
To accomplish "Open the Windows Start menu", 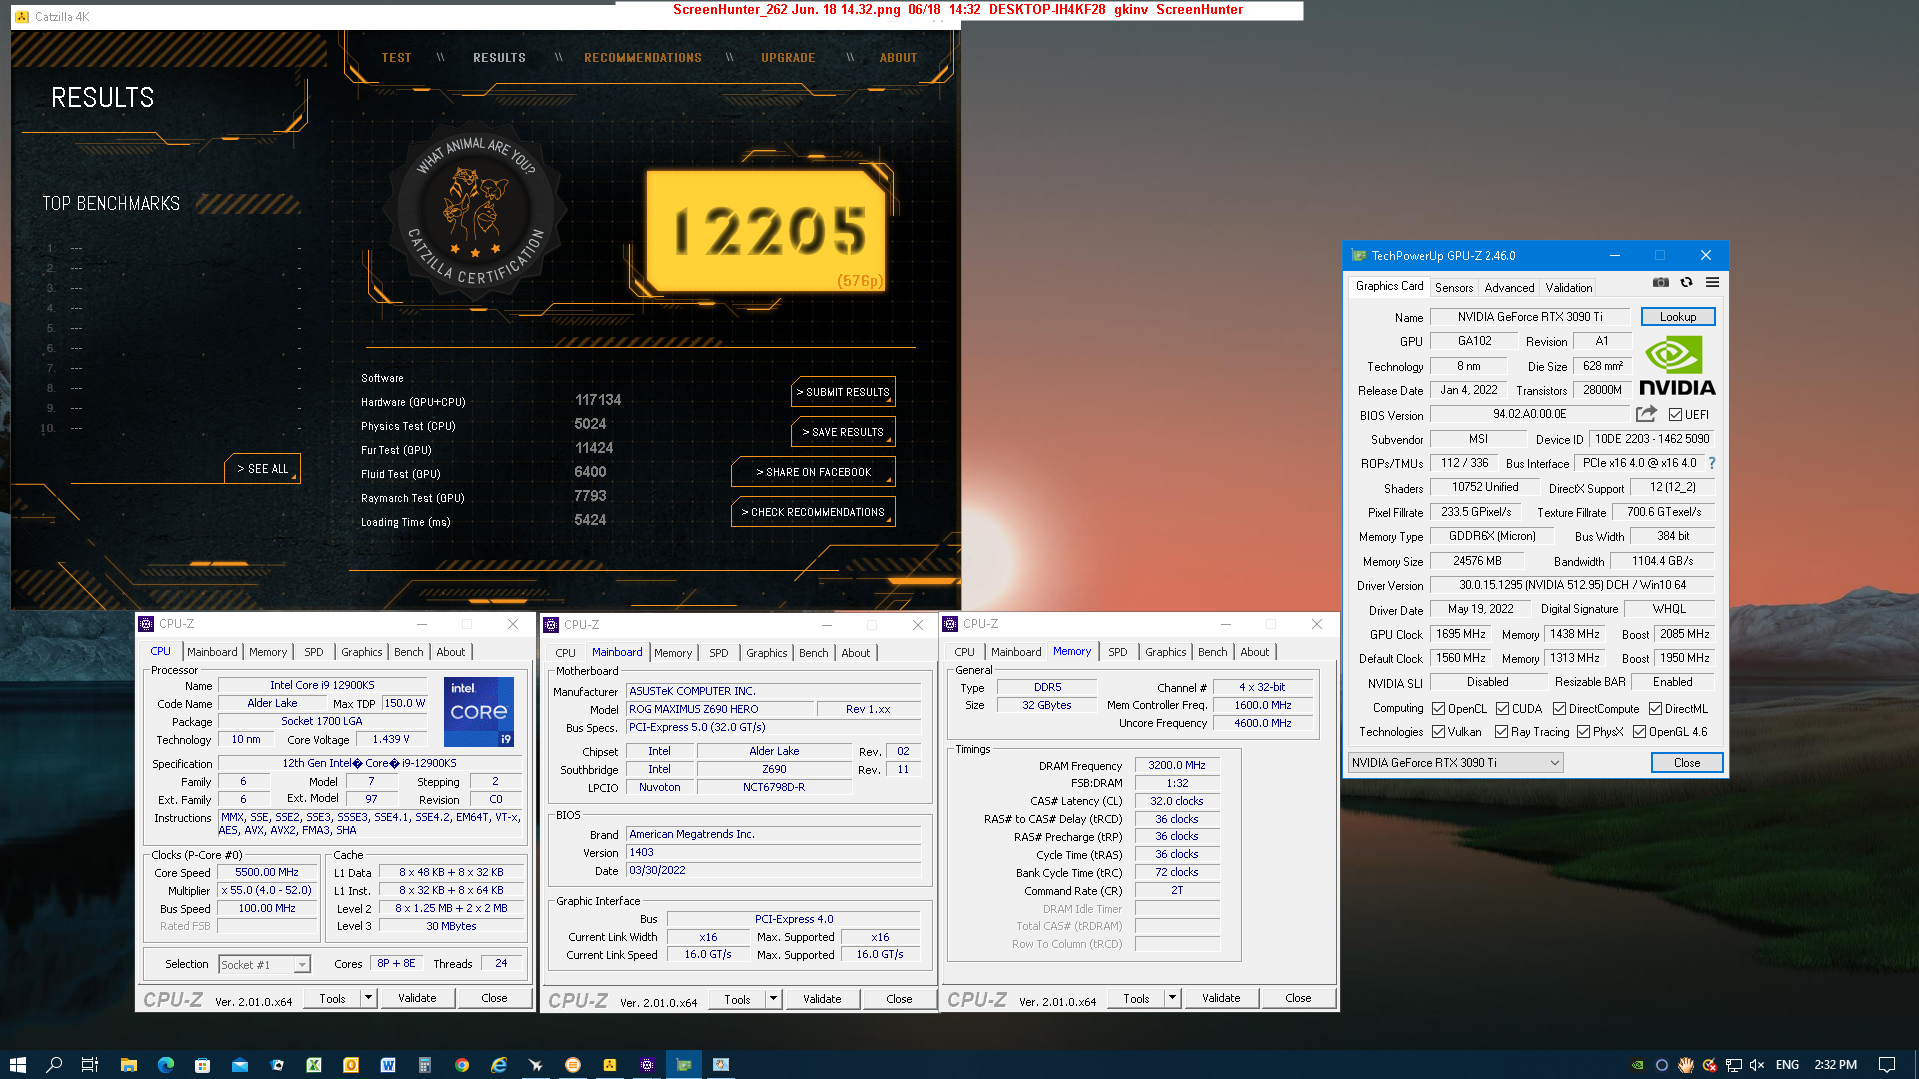I will coord(17,1064).
